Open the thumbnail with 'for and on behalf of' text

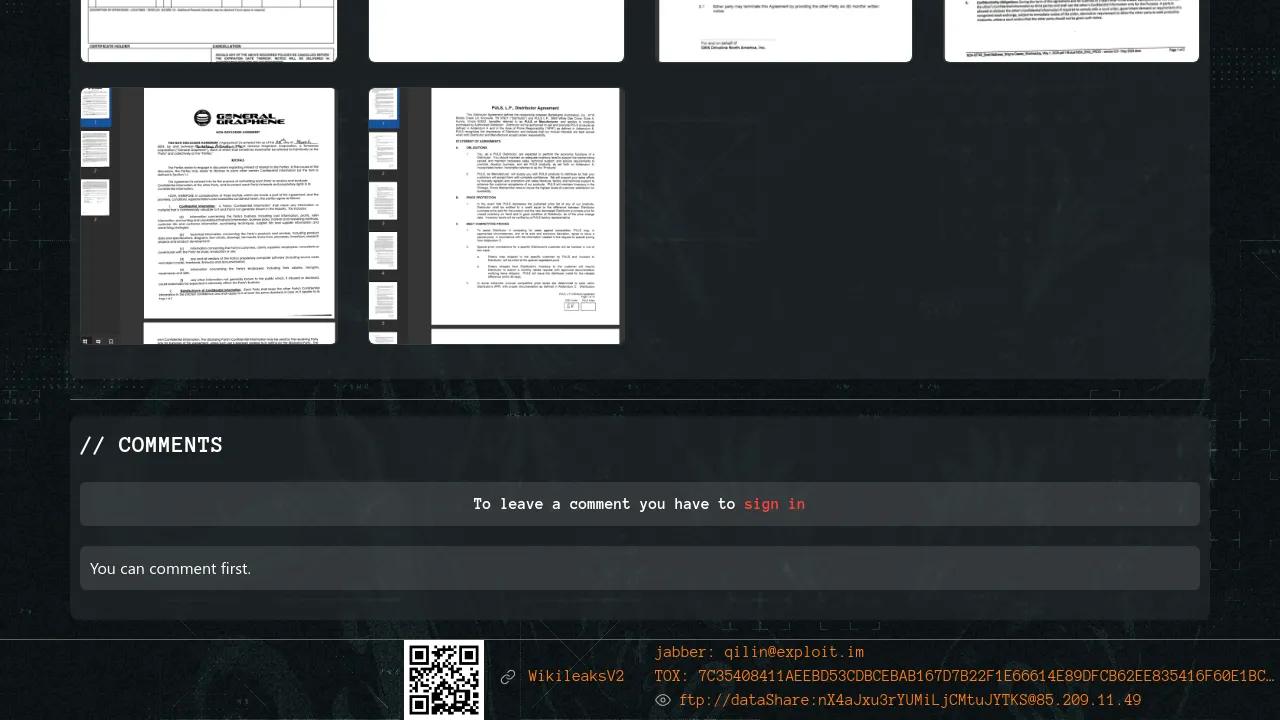pos(785,31)
